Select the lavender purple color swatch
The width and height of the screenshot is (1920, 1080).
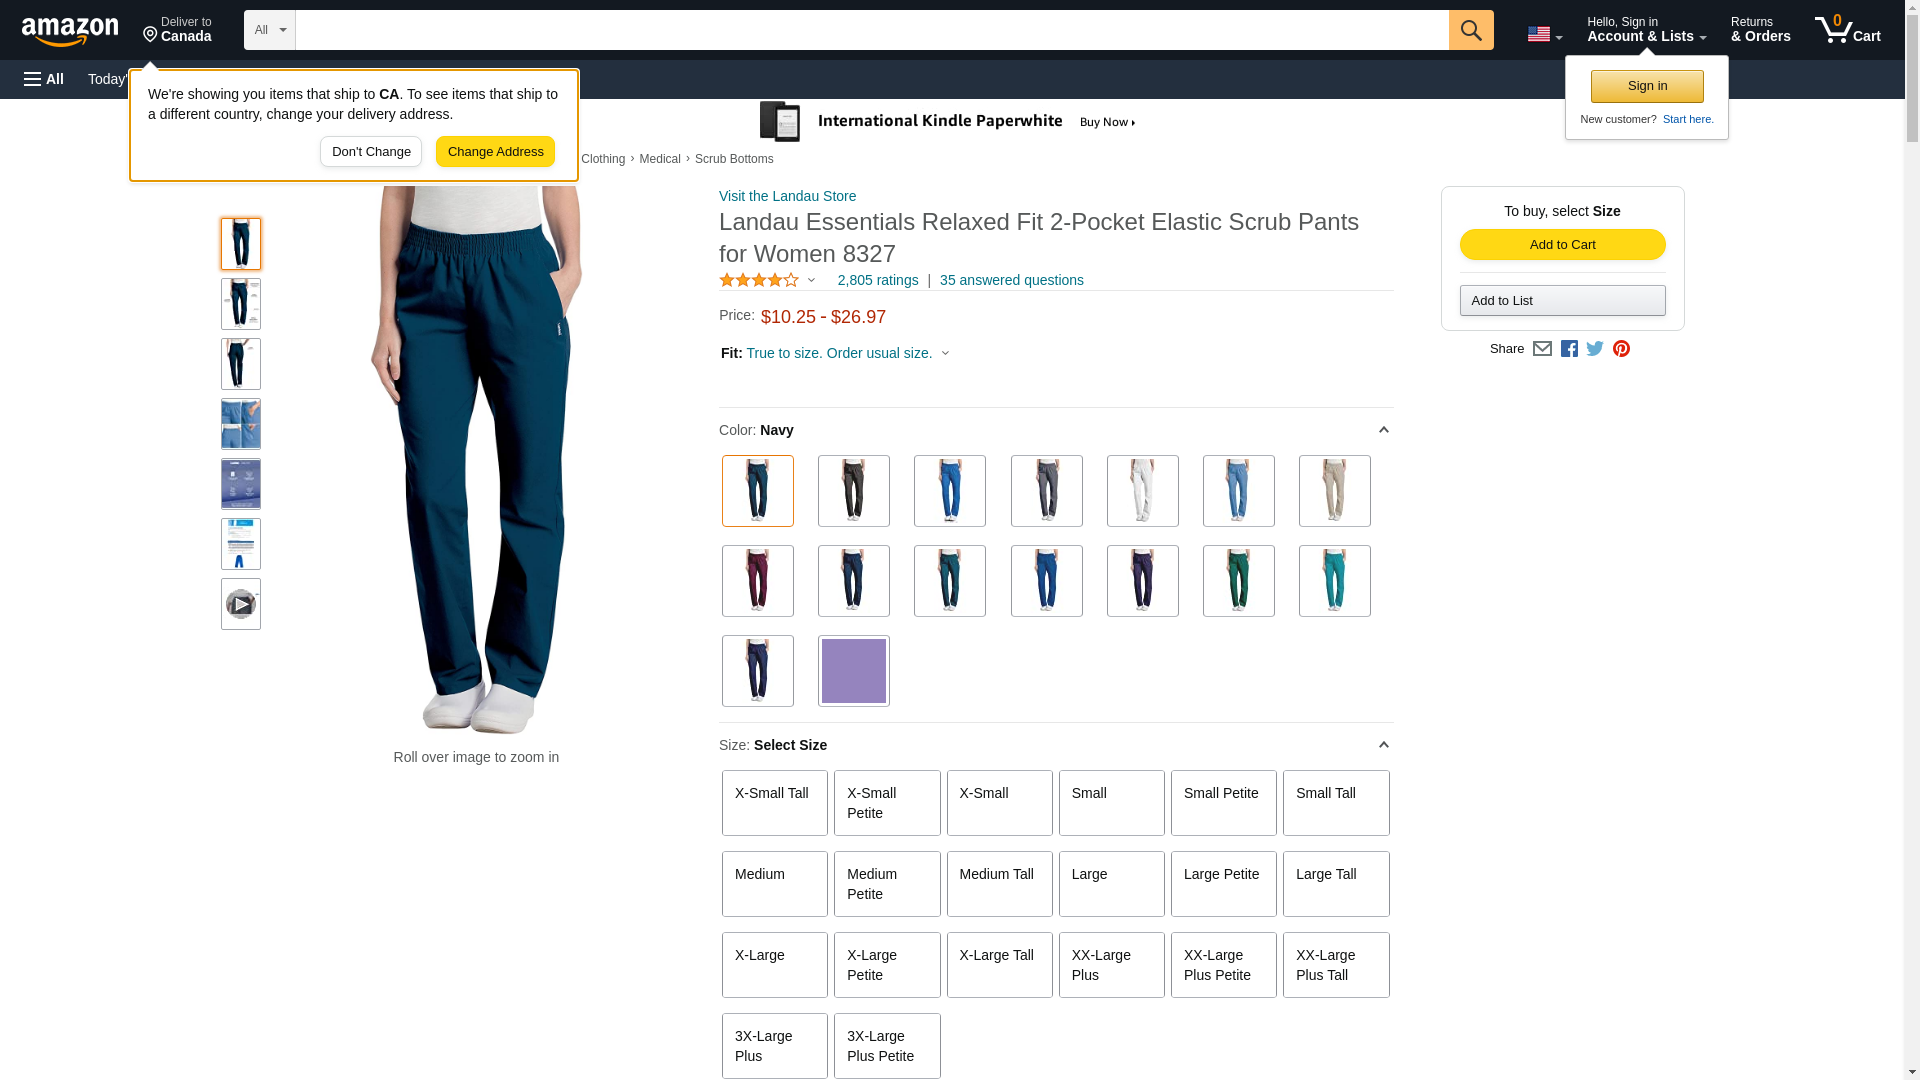[x=853, y=671]
